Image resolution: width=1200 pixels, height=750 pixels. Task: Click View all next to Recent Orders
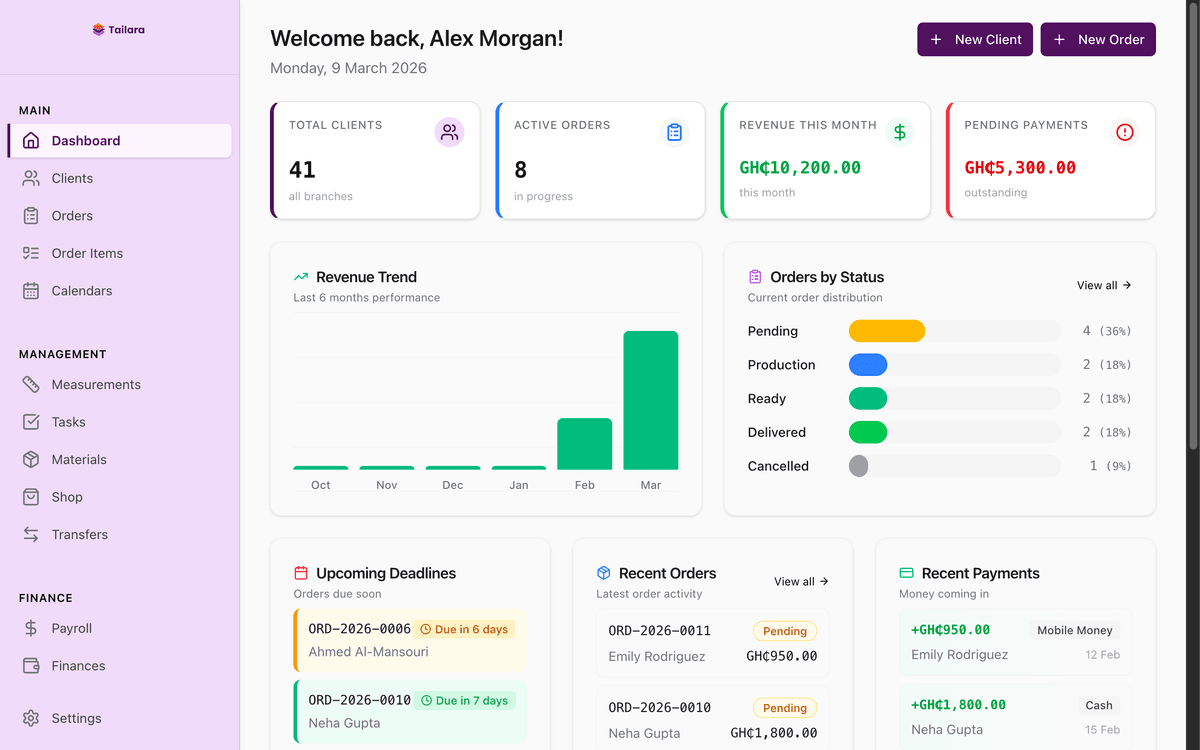pos(800,581)
